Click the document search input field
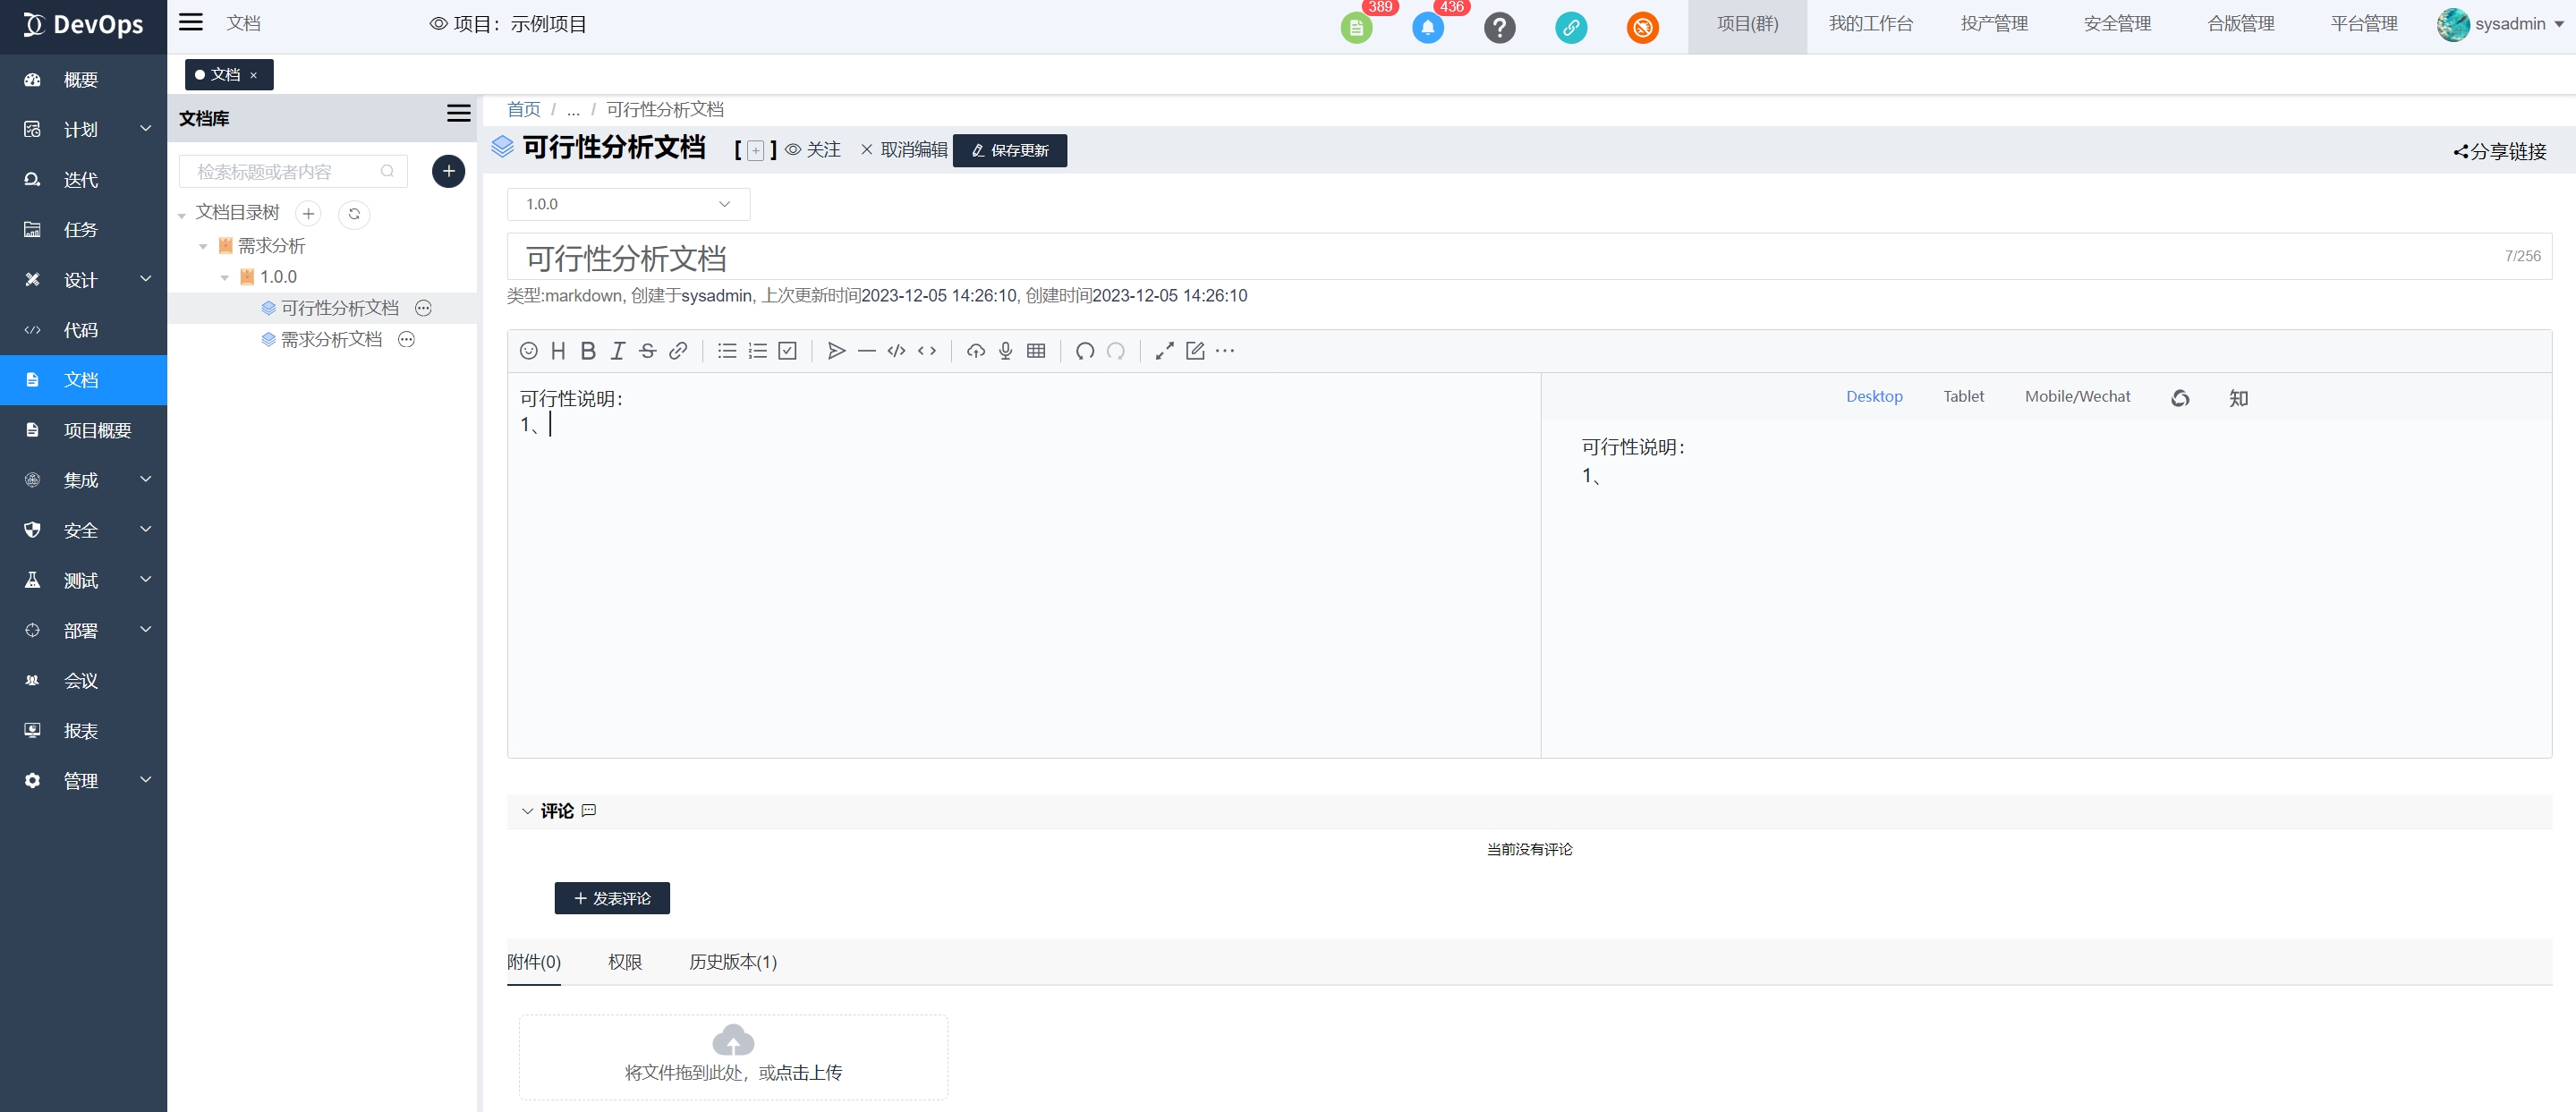The width and height of the screenshot is (2576, 1112). (283, 172)
